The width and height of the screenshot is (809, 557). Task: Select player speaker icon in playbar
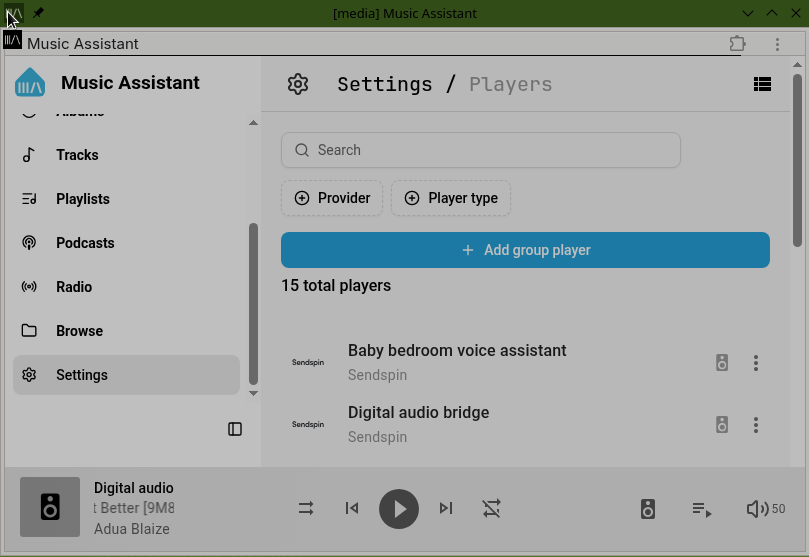[x=648, y=509]
